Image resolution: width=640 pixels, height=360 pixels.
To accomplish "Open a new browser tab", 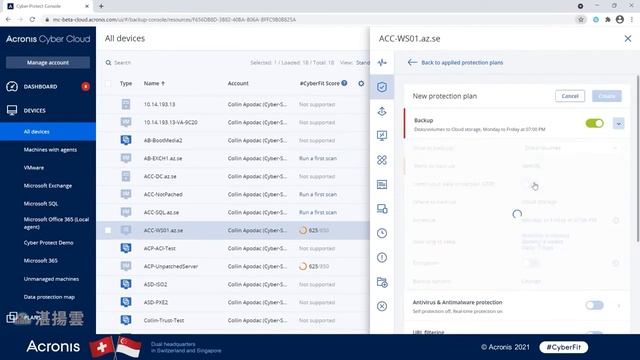I will (101, 6).
